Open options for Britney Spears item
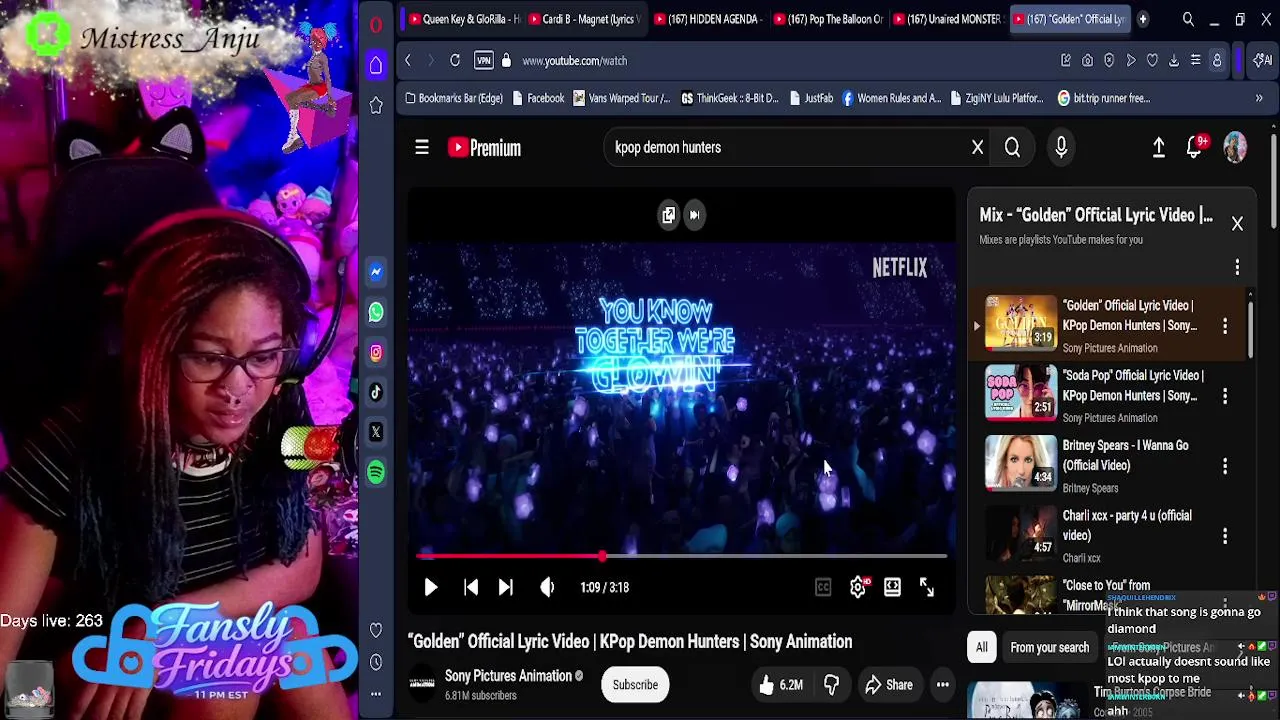1280x720 pixels. pyautogui.click(x=1225, y=466)
